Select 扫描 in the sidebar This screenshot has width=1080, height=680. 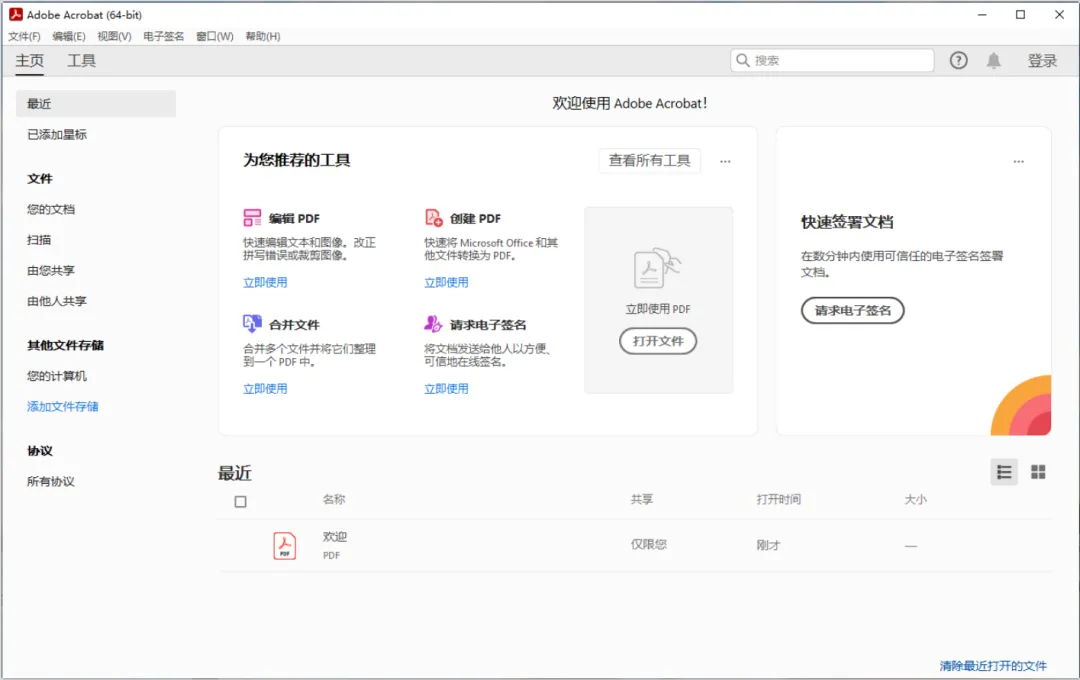(x=39, y=240)
